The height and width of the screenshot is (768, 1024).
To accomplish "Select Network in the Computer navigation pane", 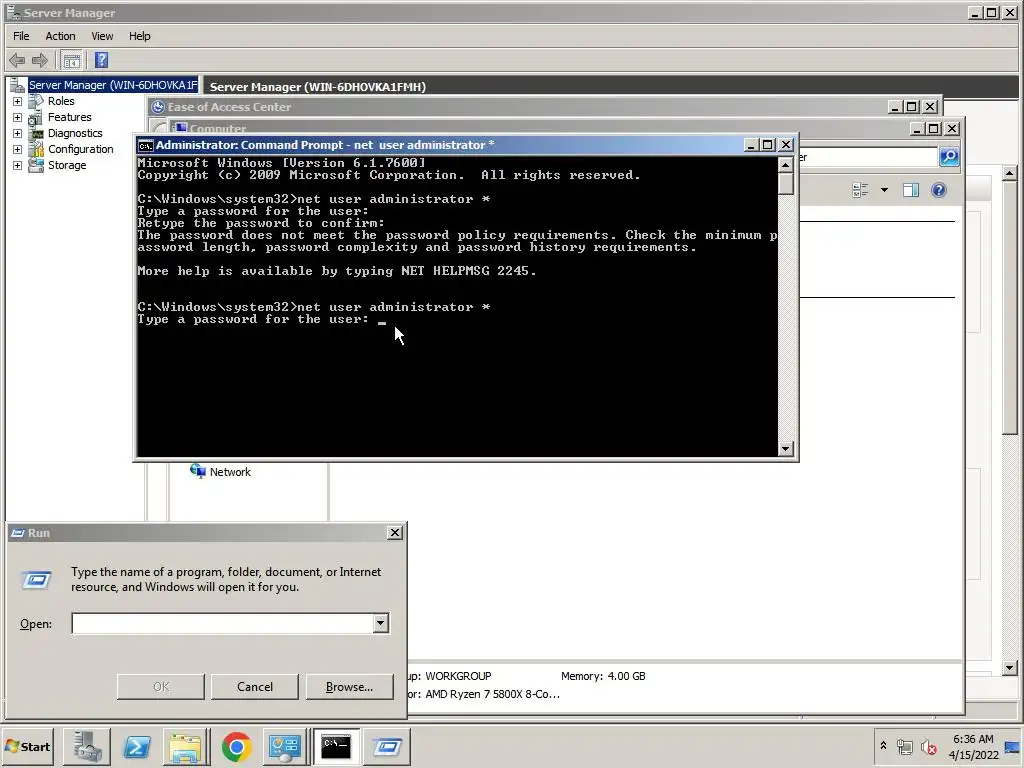I will pos(230,472).
